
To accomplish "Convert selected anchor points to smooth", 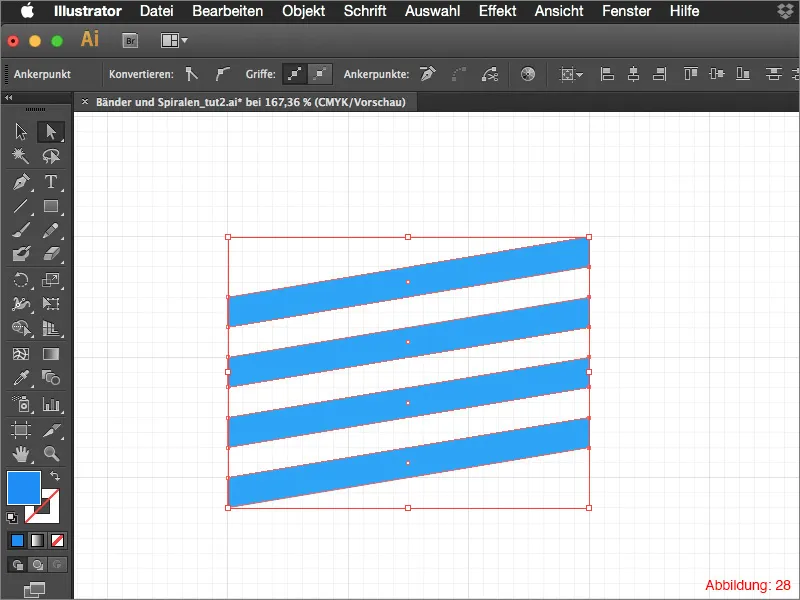I will click(x=222, y=74).
